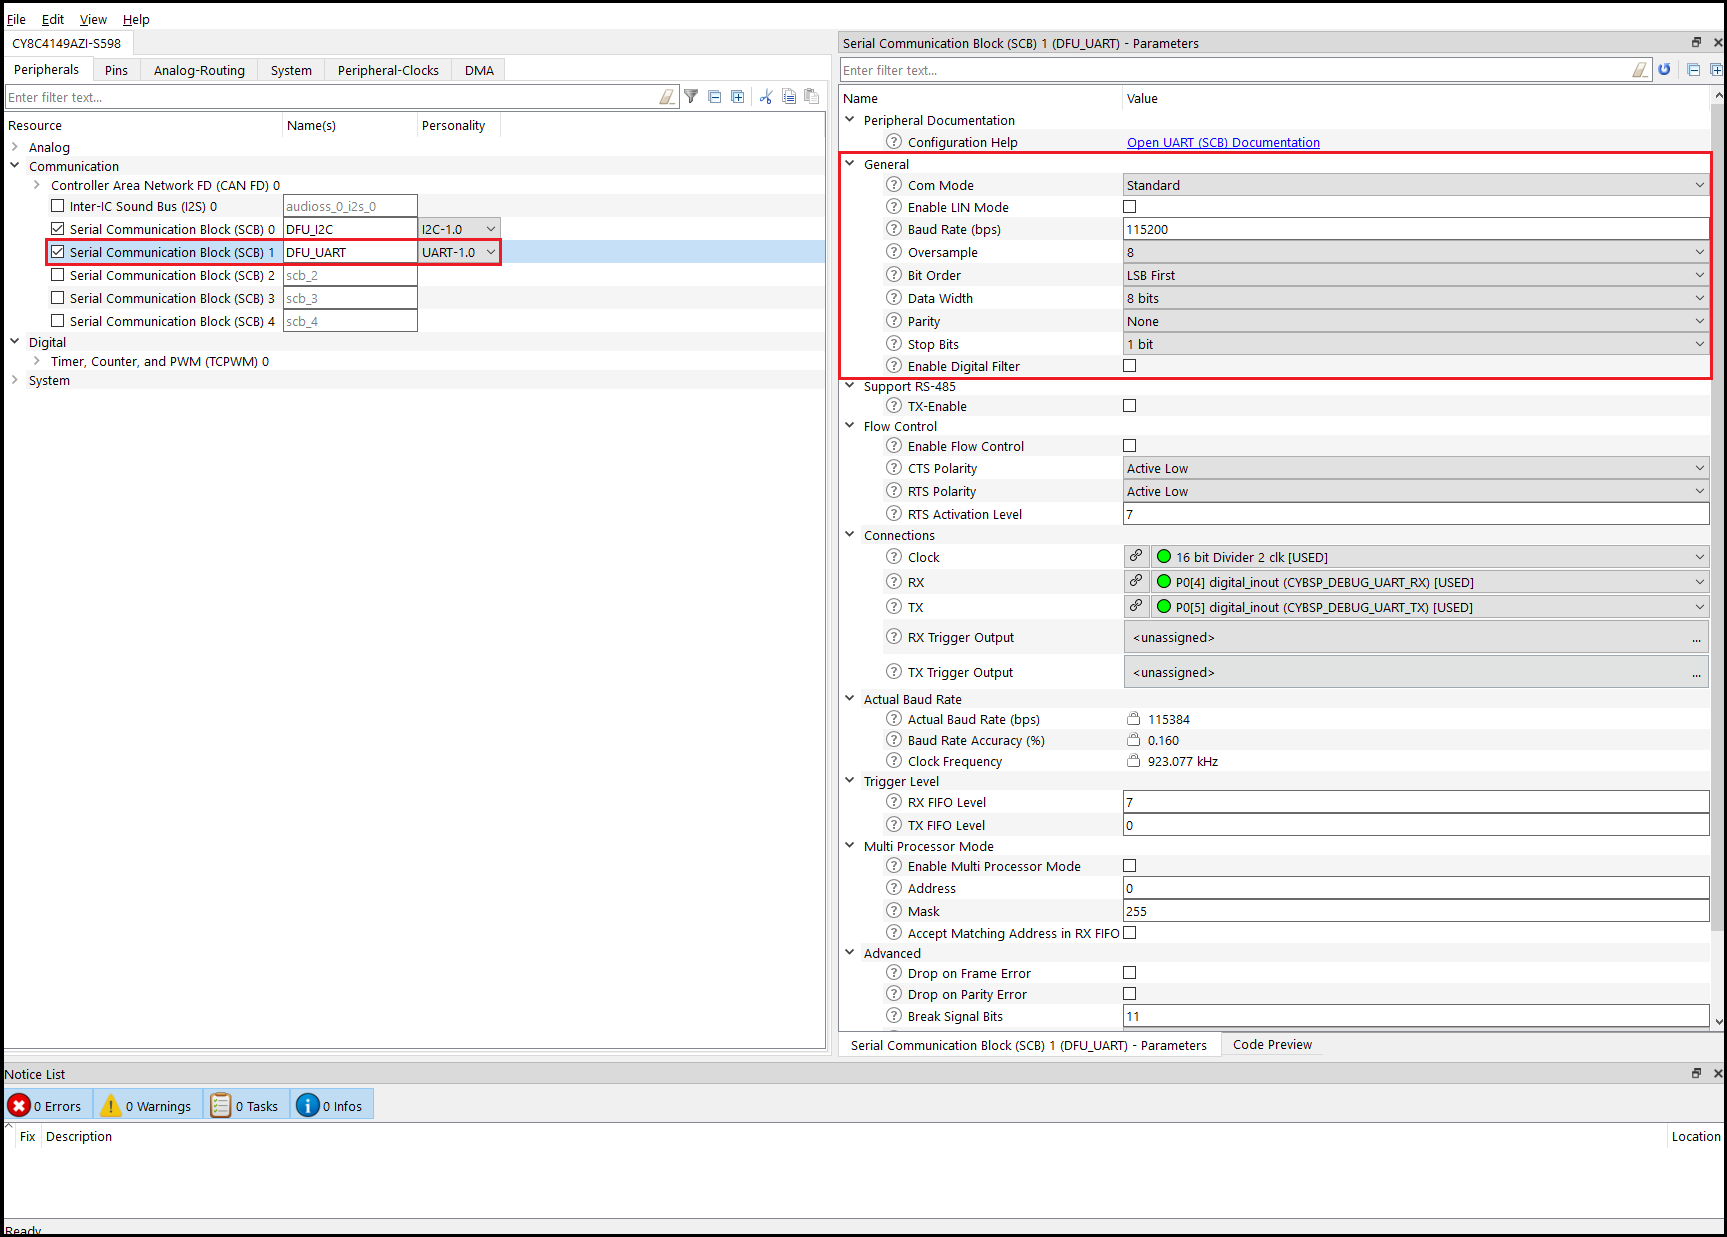Click link icon beside RX connection
The height and width of the screenshot is (1237, 1727).
click(x=1136, y=581)
